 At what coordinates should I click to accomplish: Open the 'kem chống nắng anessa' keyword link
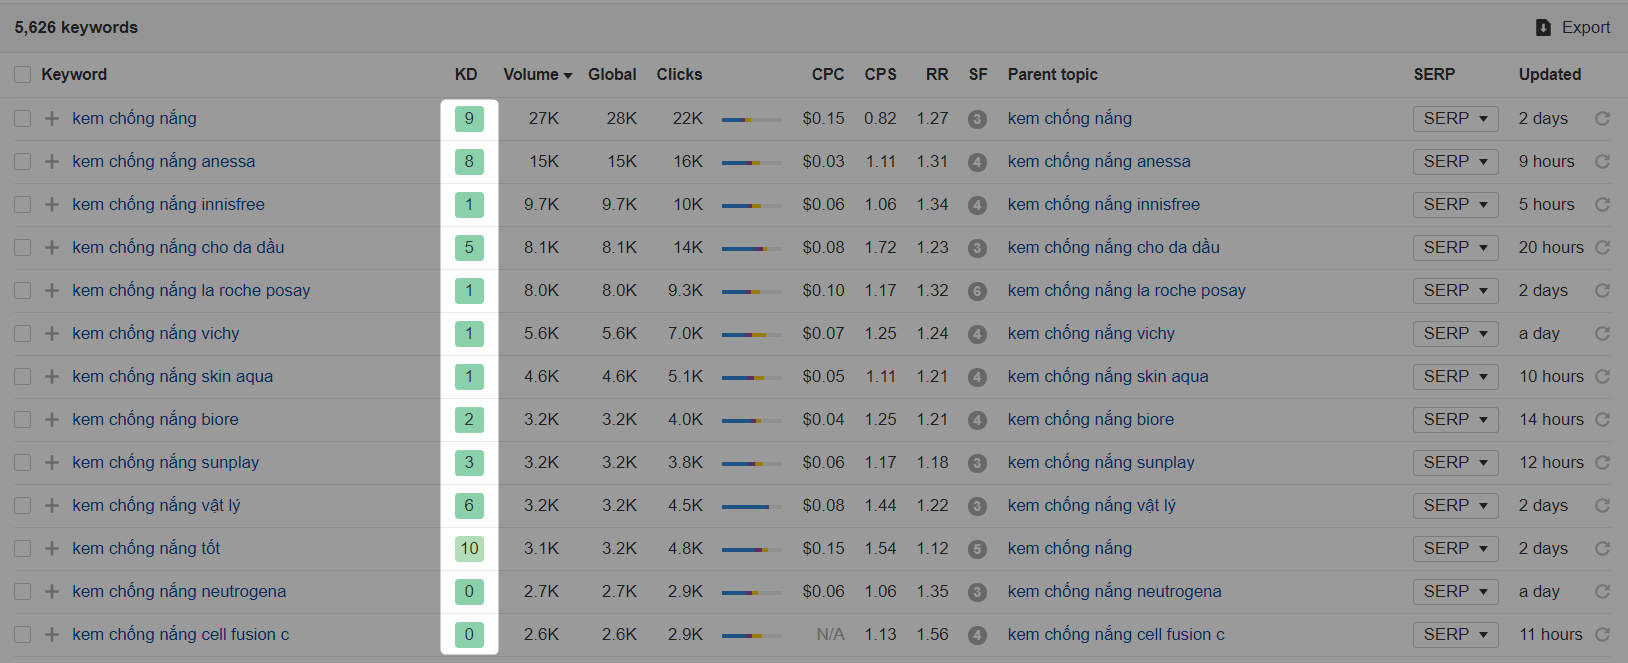(x=163, y=161)
